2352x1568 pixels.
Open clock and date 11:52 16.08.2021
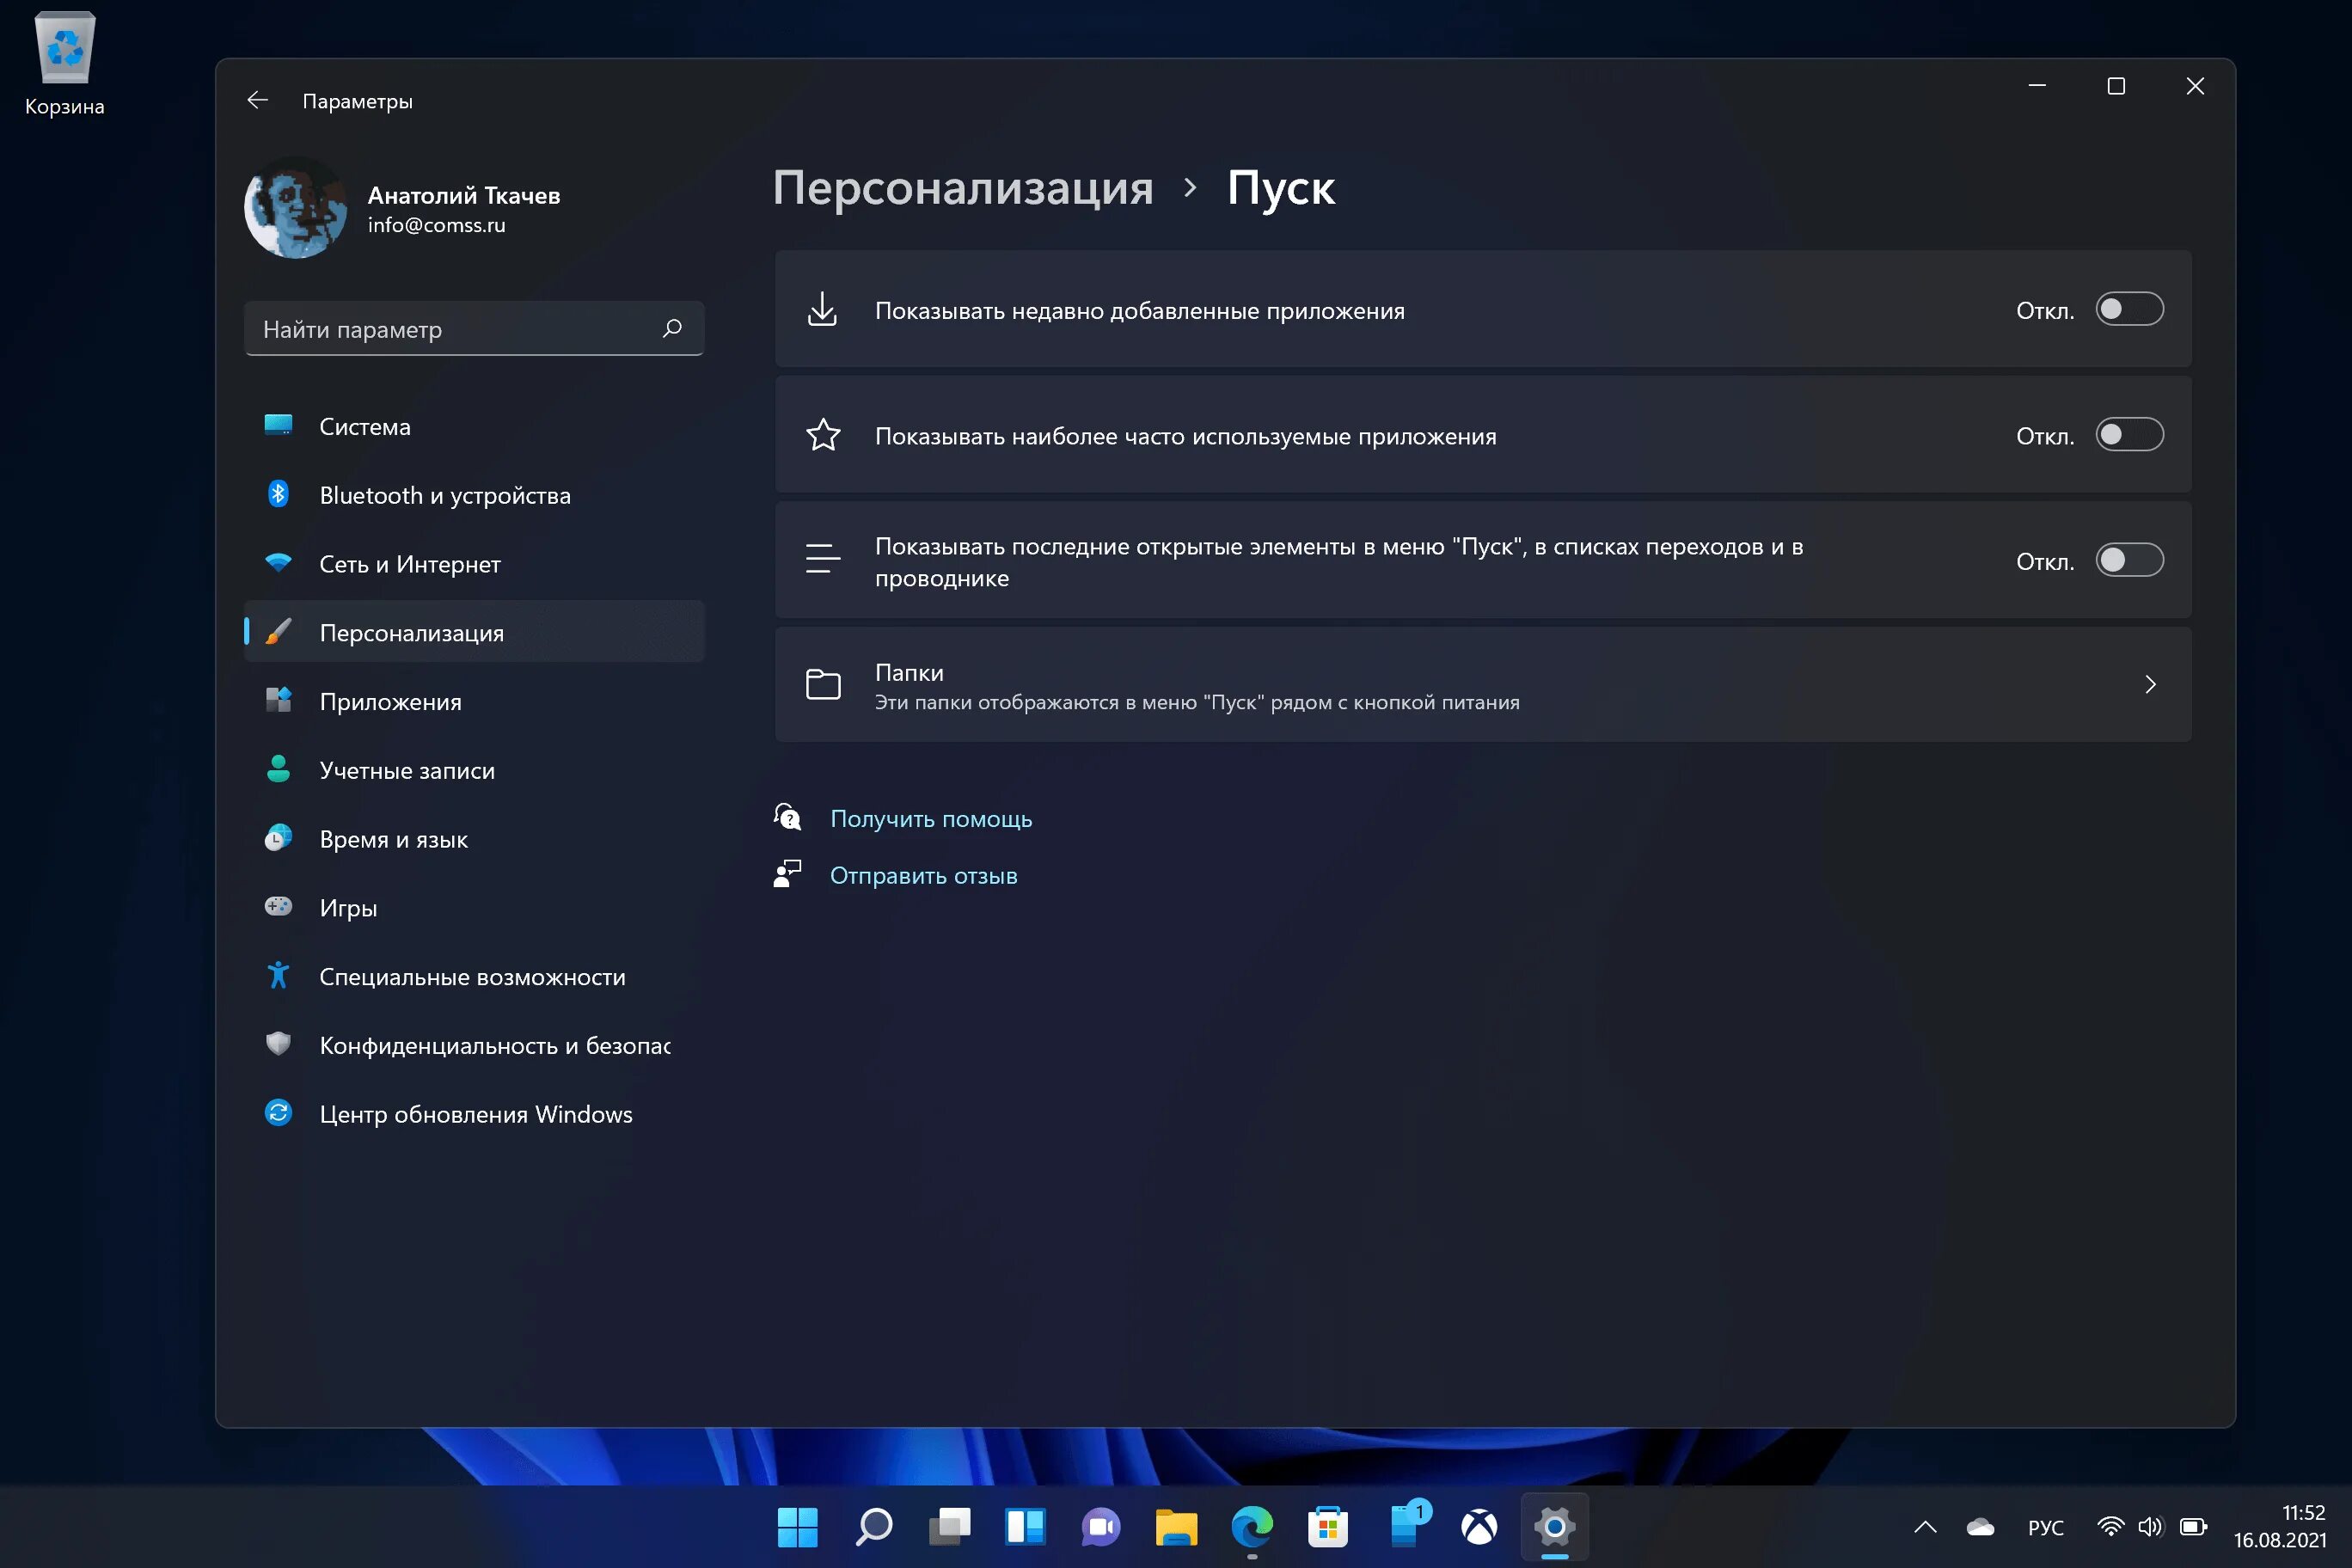click(x=2280, y=1527)
